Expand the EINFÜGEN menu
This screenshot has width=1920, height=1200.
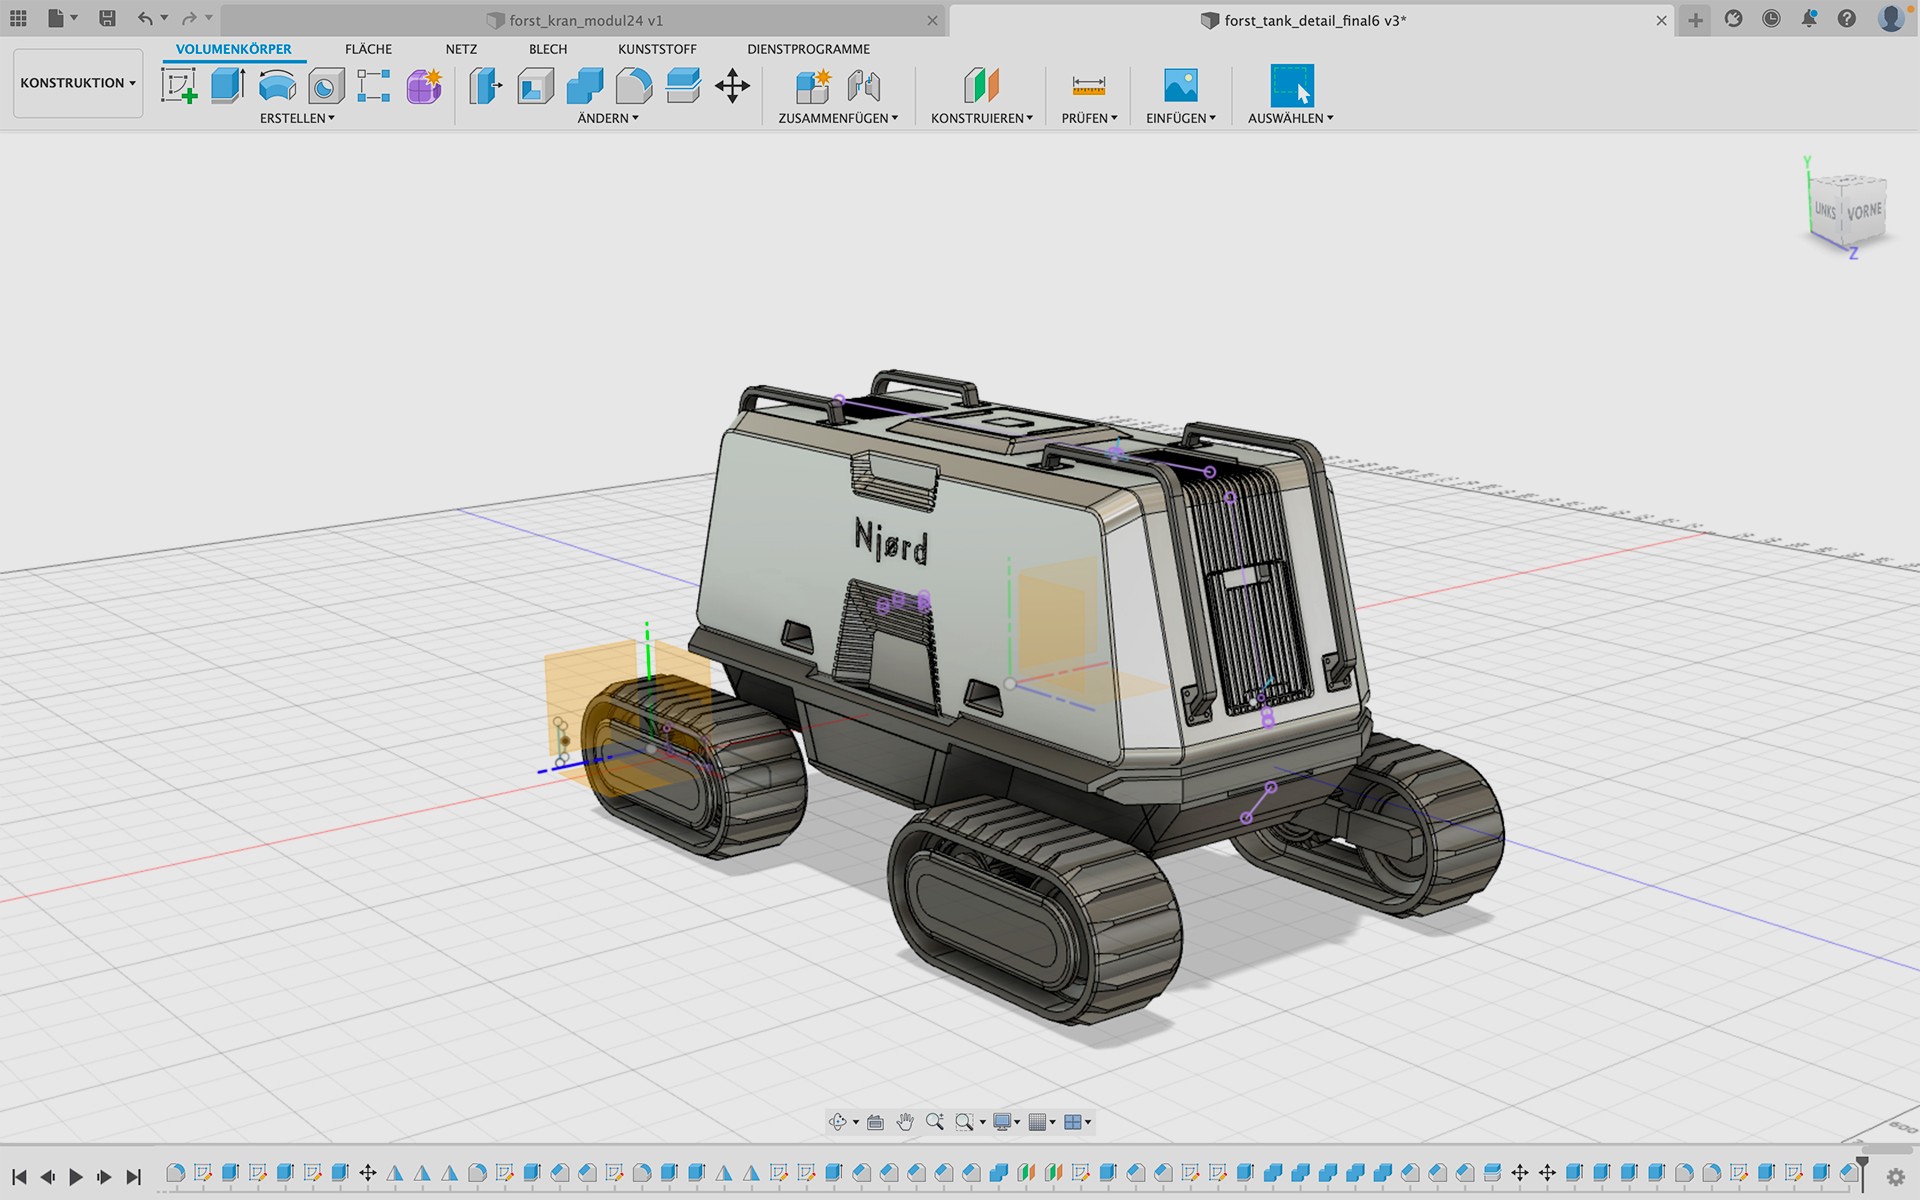click(x=1181, y=118)
